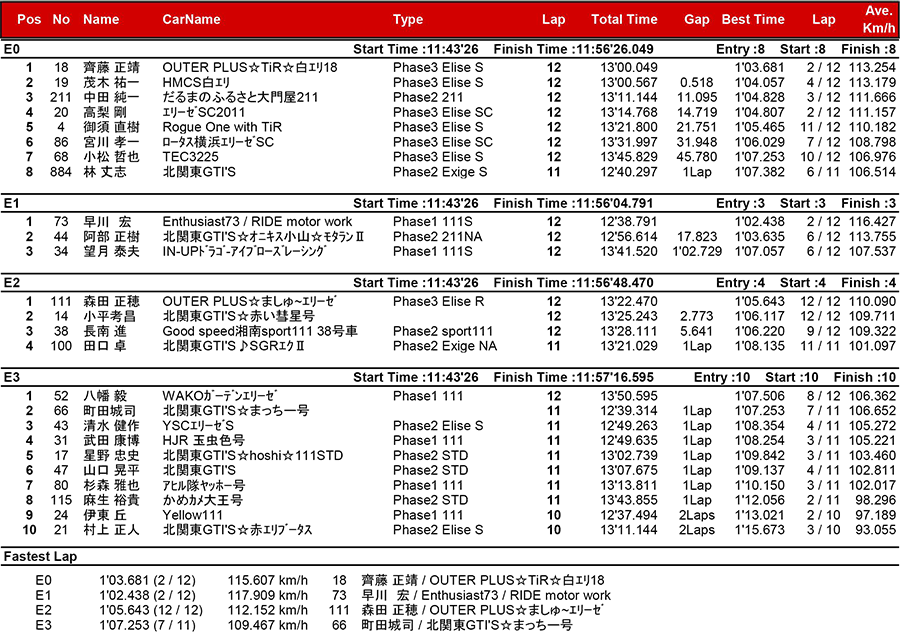Click the 'CarName' column header
Screen dimensions: 900x634
[x=191, y=20]
